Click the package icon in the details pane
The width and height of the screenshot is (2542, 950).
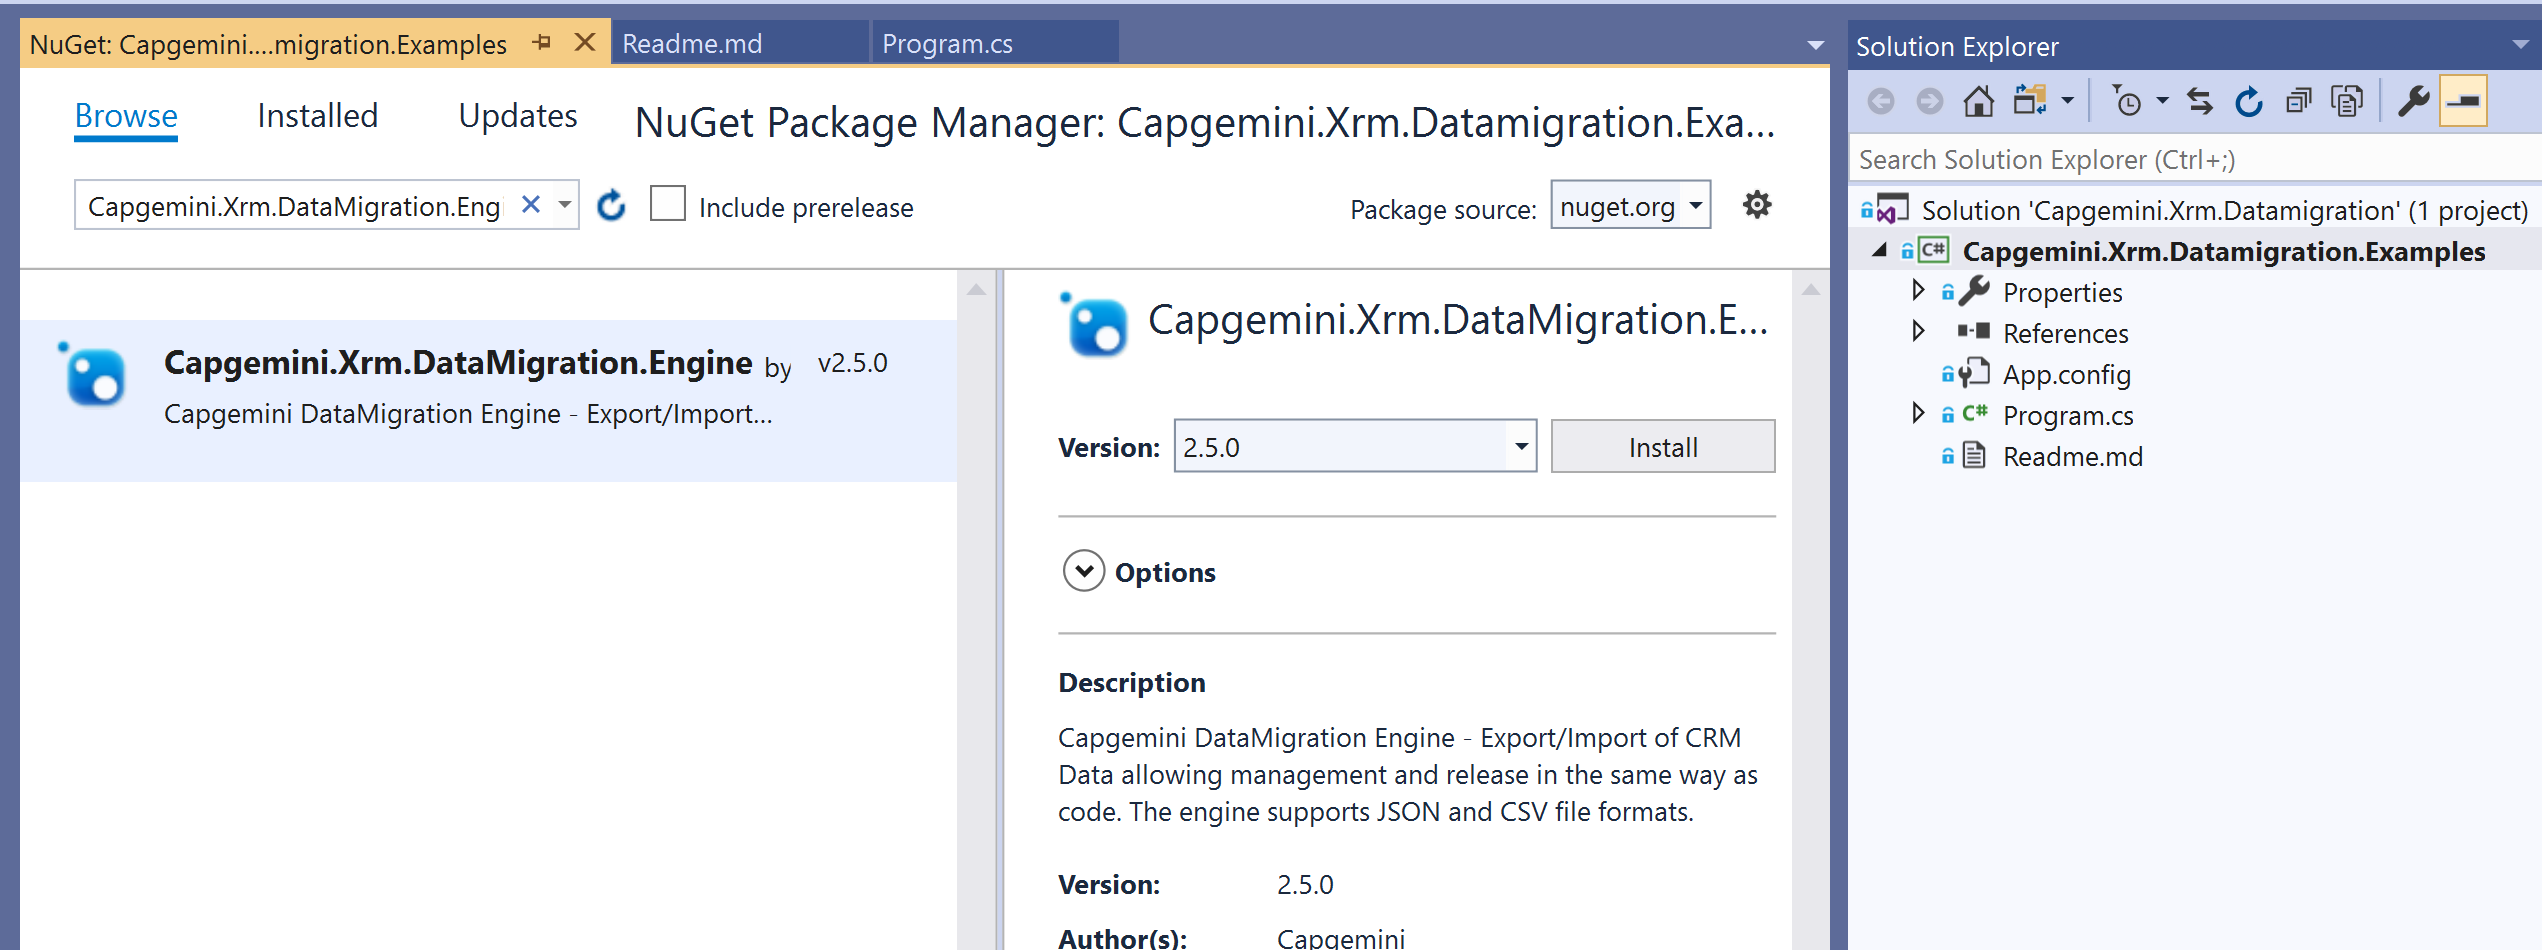1093,324
